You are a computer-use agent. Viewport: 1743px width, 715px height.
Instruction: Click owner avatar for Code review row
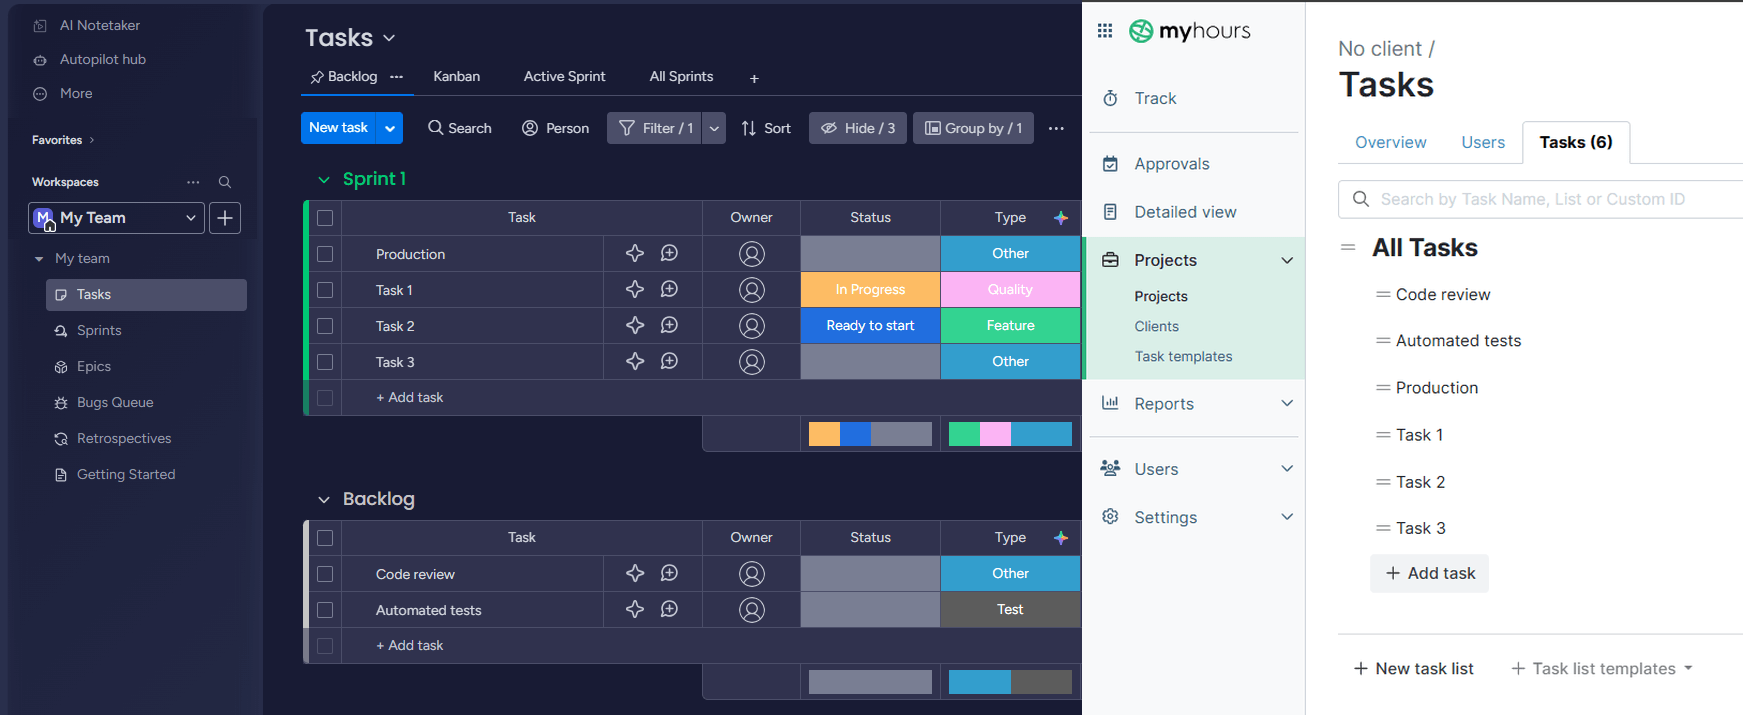752,574
